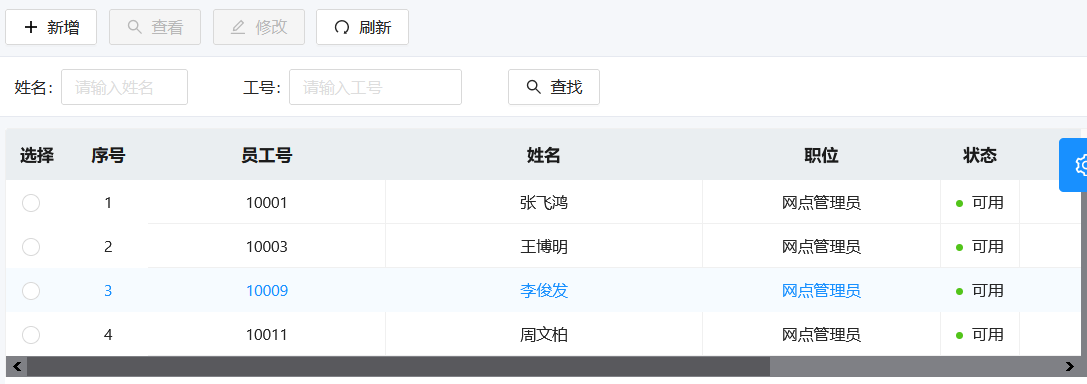
Task: Select the radio button for 张飞鸿
Action: pyautogui.click(x=31, y=203)
